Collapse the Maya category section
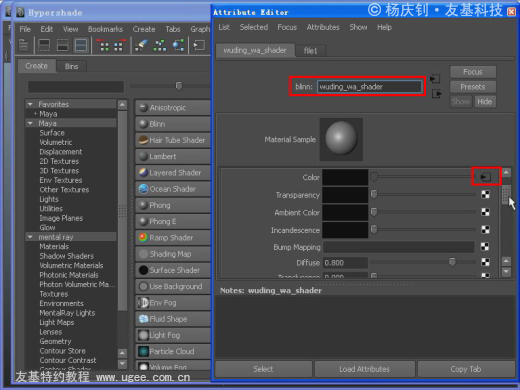 (30, 123)
